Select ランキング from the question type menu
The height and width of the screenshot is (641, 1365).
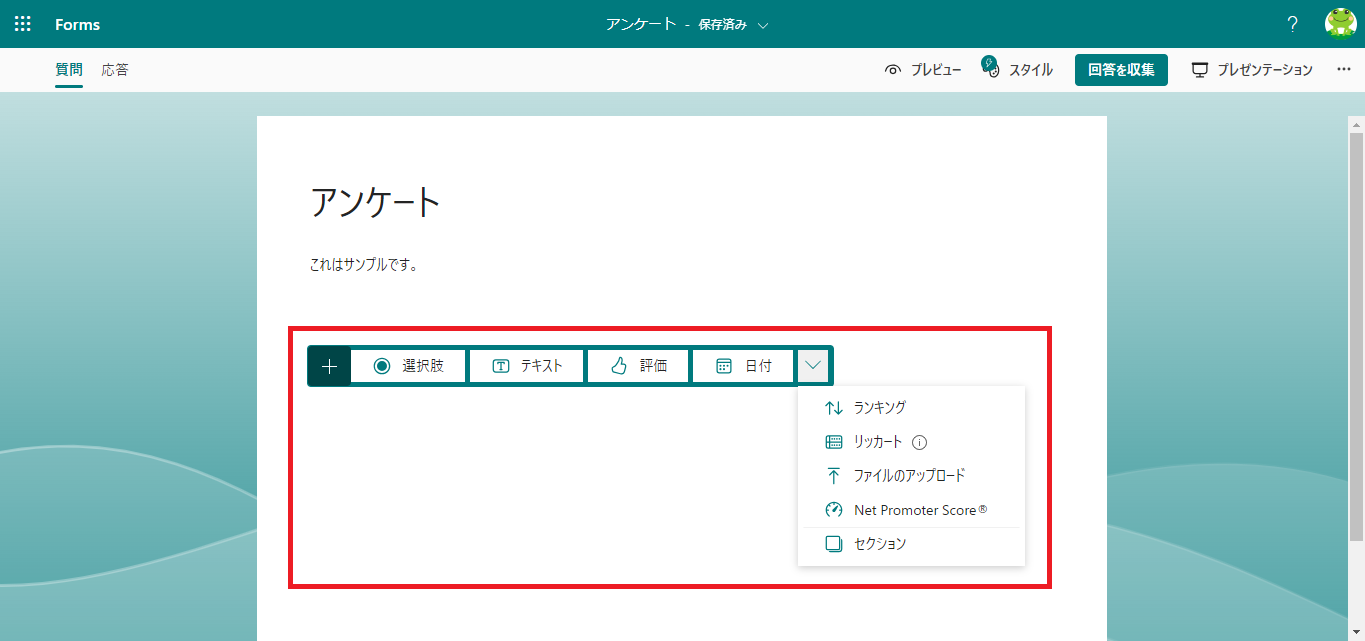point(877,407)
